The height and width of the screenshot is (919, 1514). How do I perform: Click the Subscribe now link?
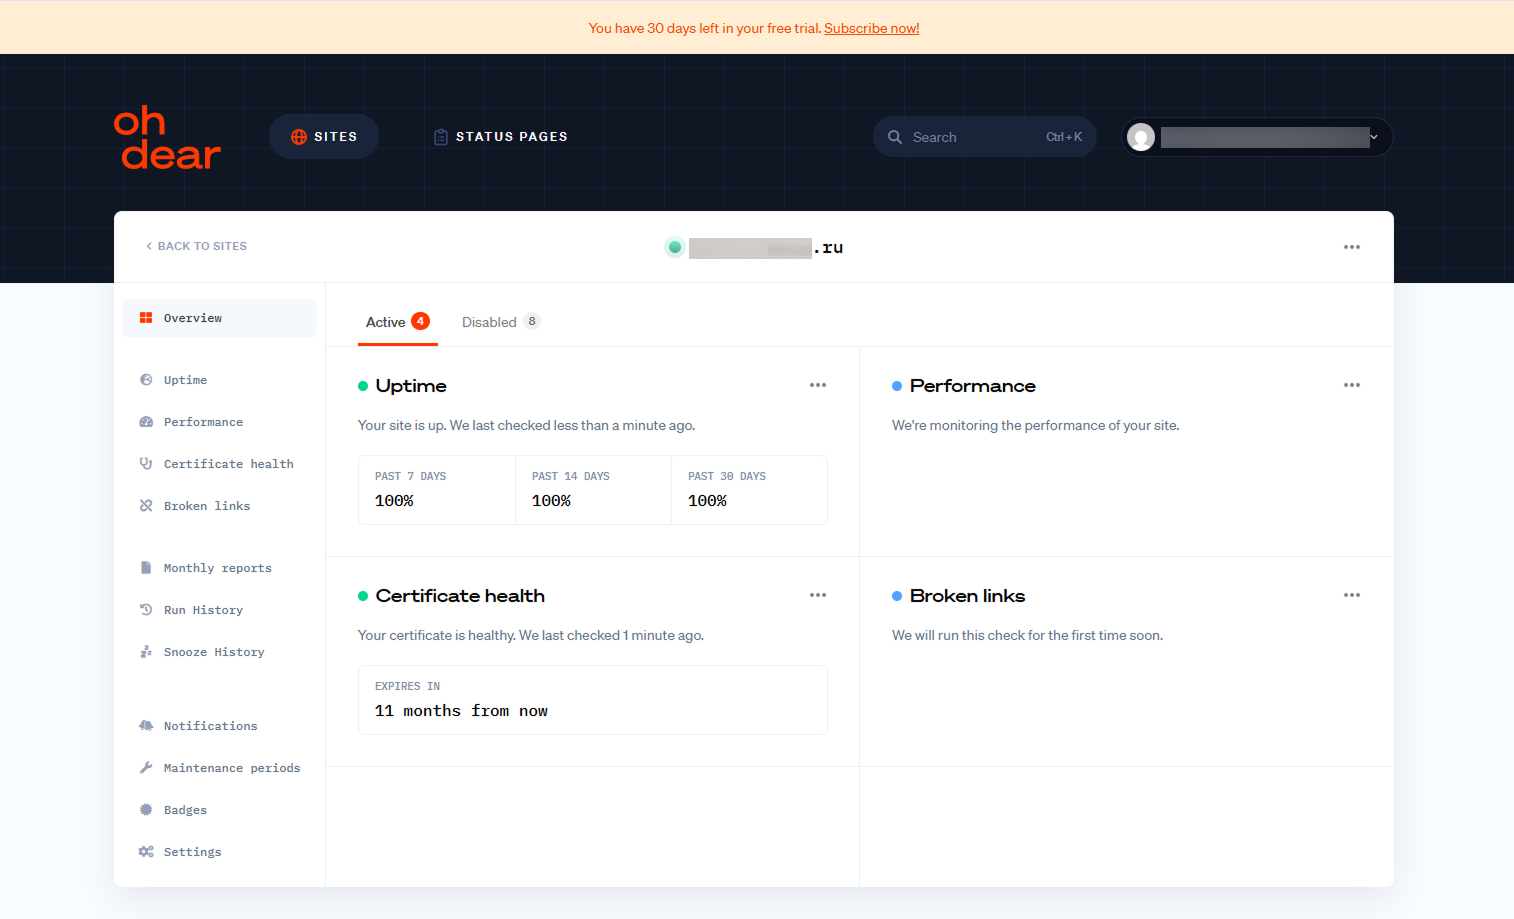872,28
